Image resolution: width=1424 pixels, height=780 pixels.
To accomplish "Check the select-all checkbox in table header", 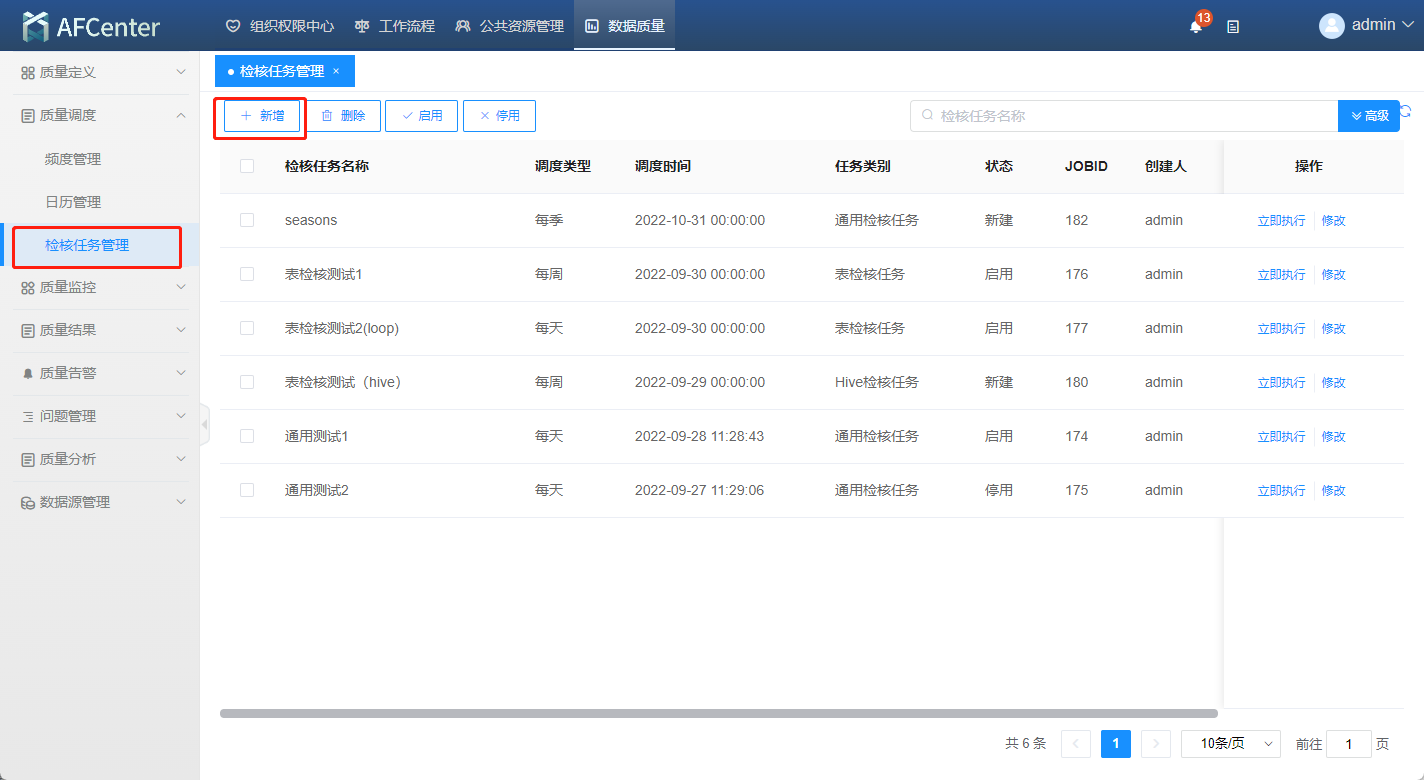I will coord(247,166).
